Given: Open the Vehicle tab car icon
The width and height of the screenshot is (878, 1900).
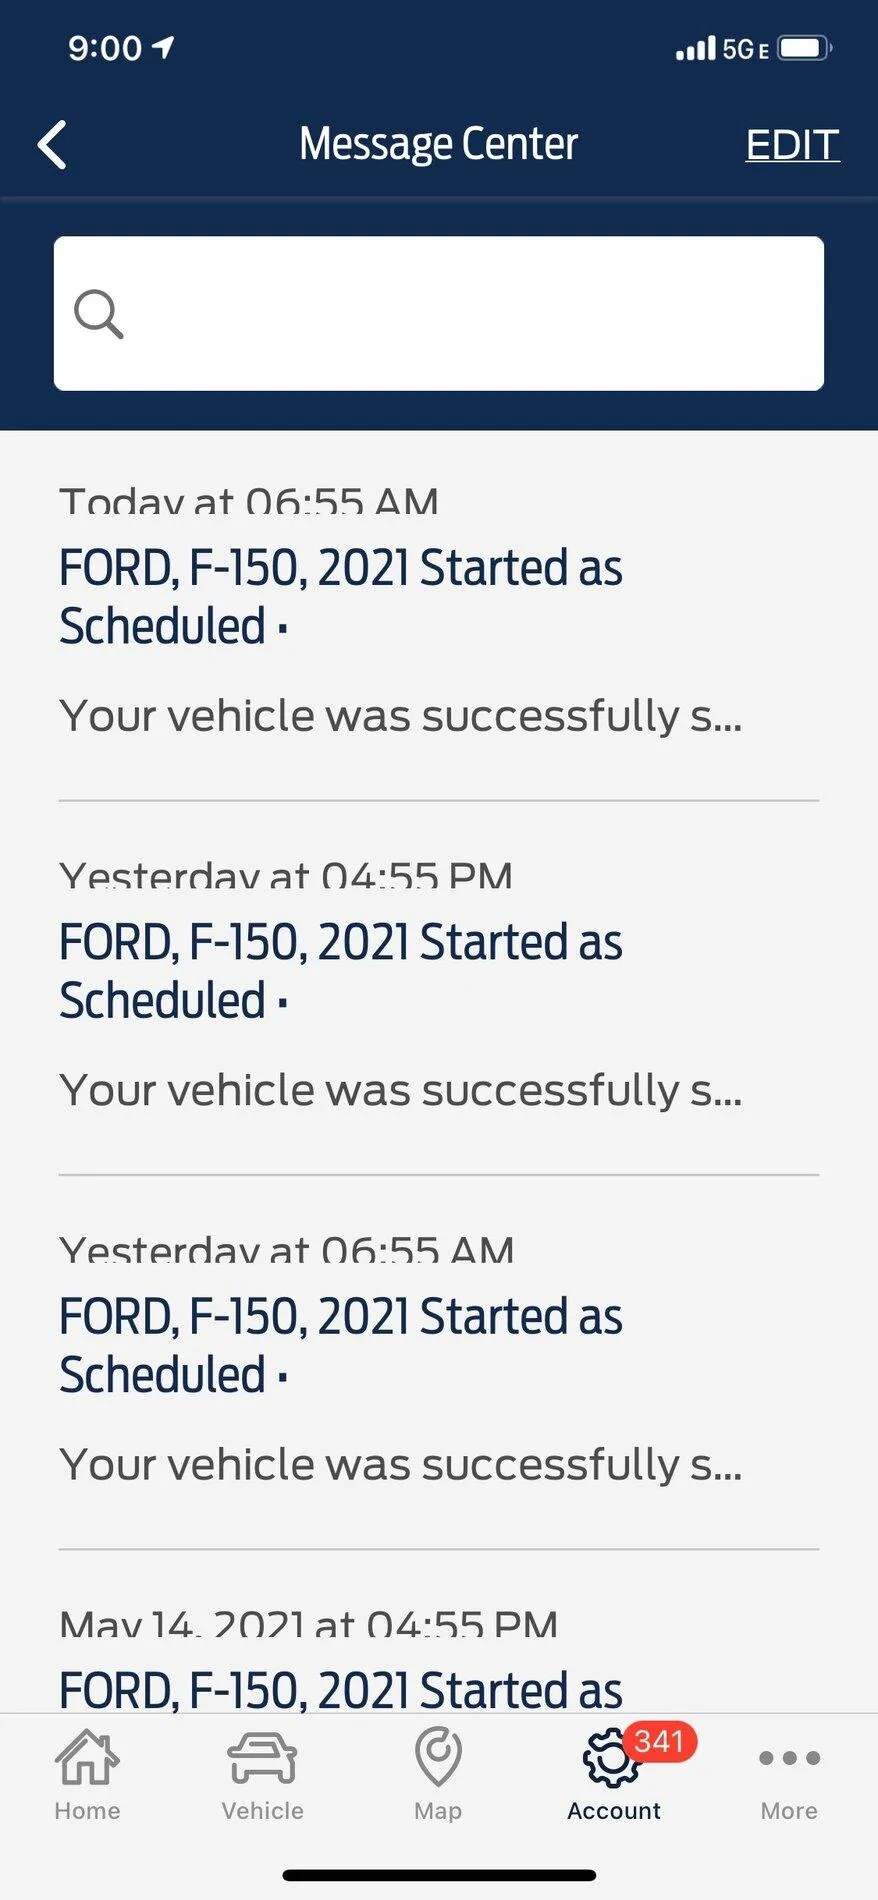Looking at the screenshot, I should [x=262, y=1758].
